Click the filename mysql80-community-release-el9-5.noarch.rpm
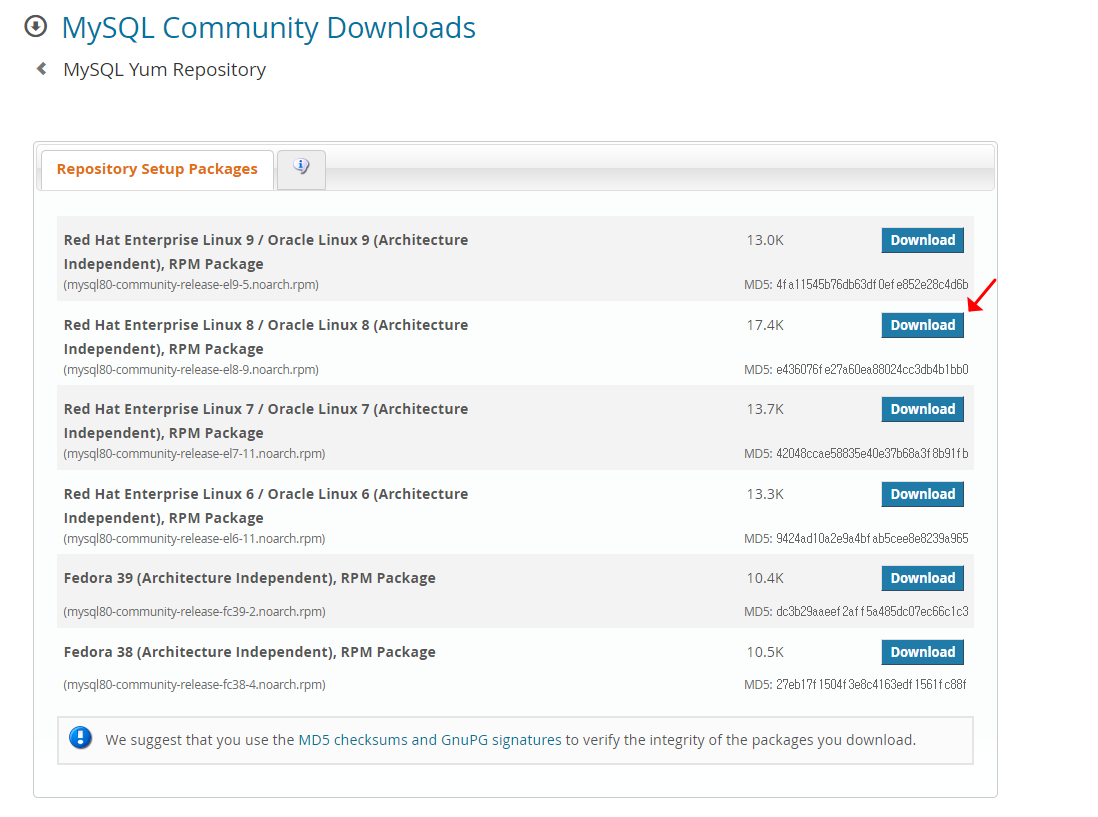Screen dimensions: 1098x817 click(191, 285)
